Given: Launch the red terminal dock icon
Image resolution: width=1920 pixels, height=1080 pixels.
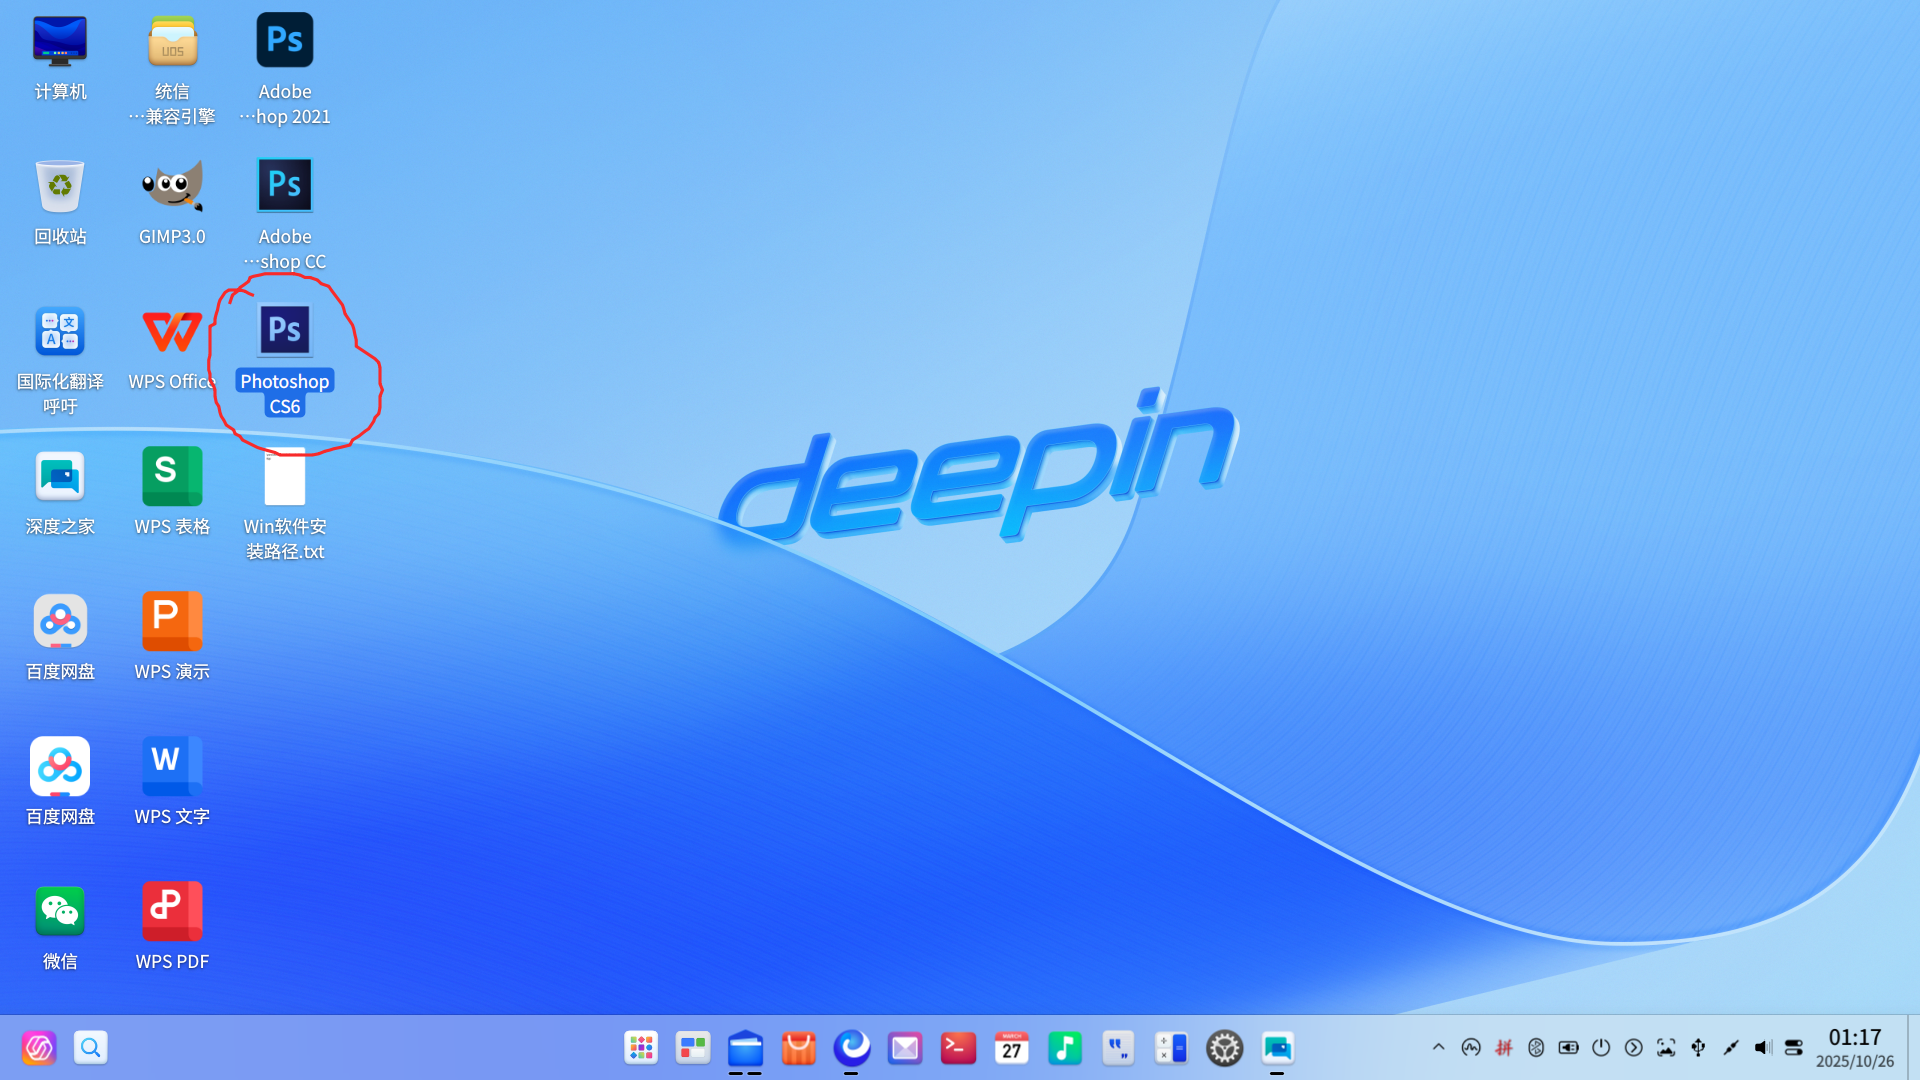Looking at the screenshot, I should coord(958,1047).
